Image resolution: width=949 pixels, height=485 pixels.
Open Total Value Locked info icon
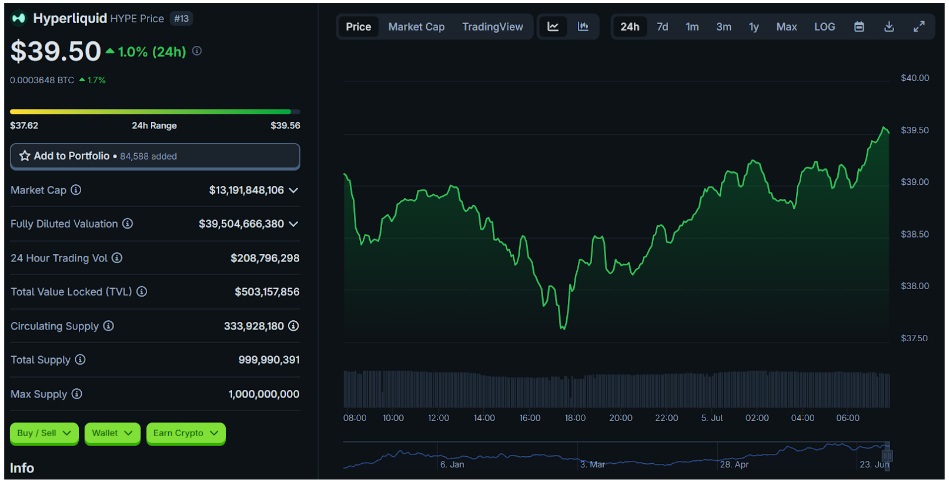click(x=142, y=292)
